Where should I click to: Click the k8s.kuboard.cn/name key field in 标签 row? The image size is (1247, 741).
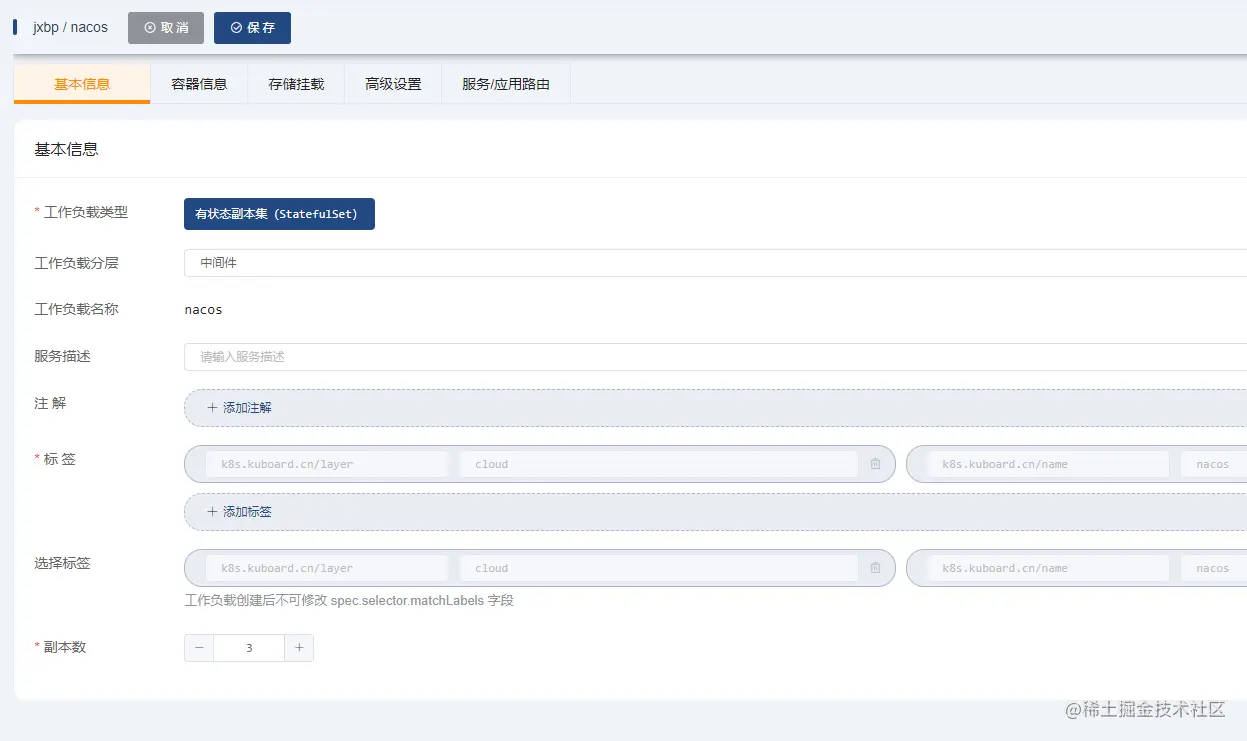[x=1048, y=464]
